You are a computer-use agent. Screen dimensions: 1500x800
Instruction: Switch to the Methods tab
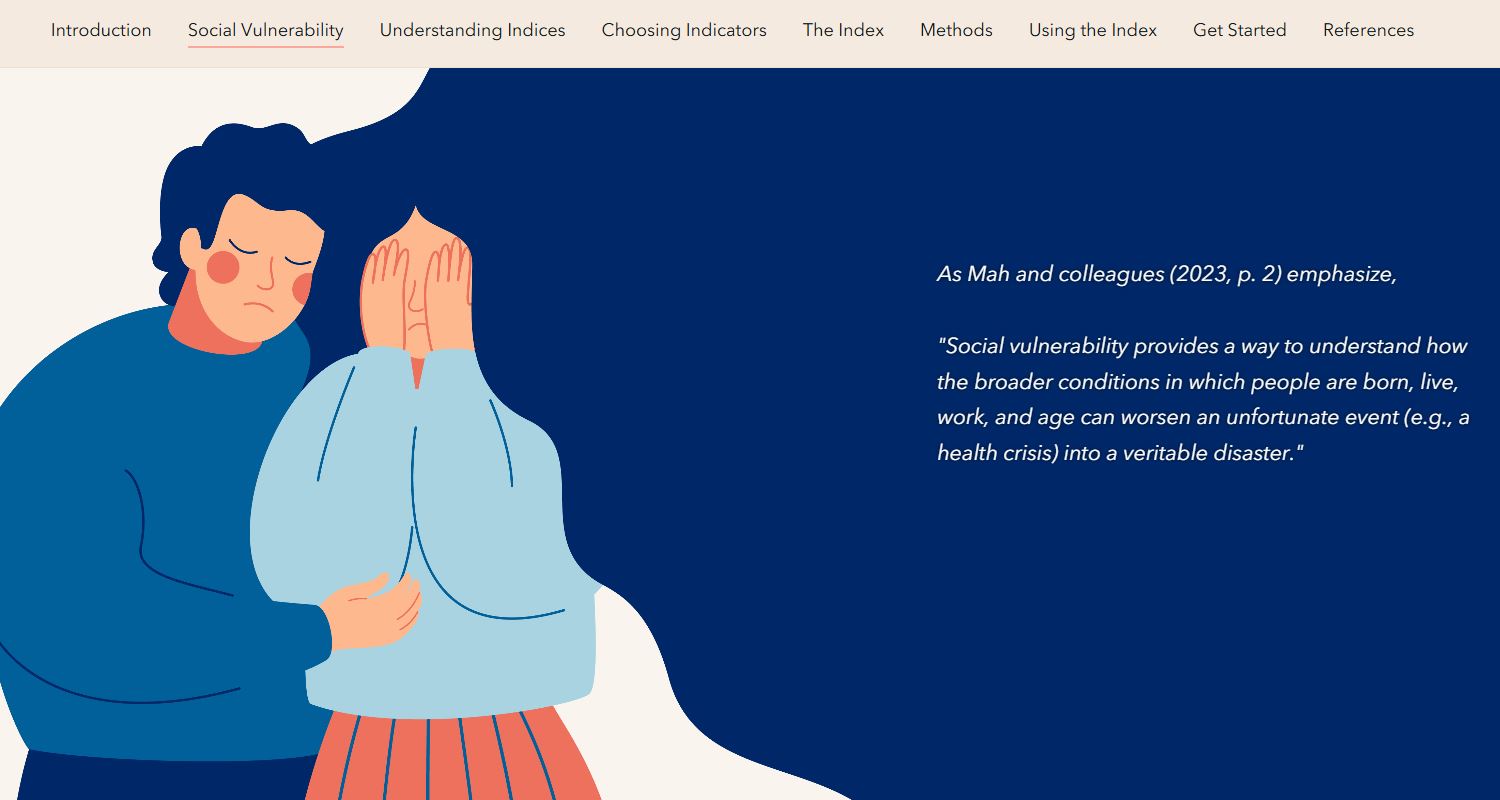(956, 30)
